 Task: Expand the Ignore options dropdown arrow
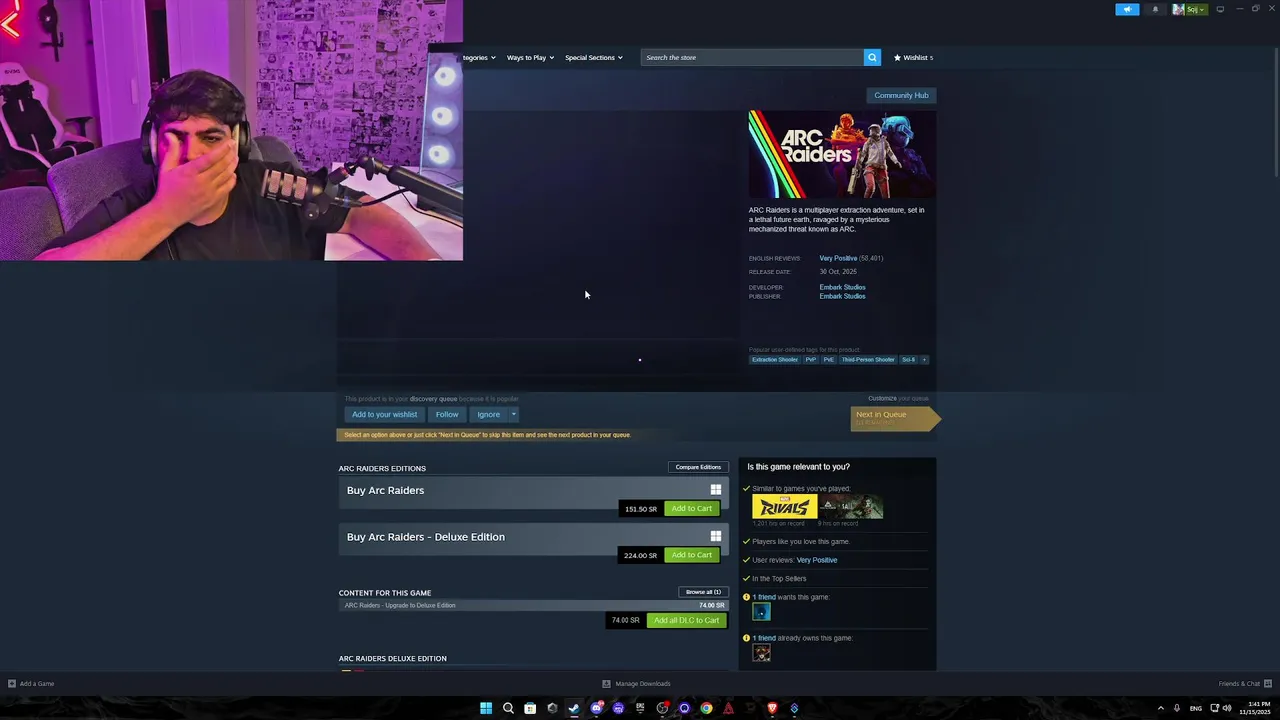pyautogui.click(x=514, y=414)
